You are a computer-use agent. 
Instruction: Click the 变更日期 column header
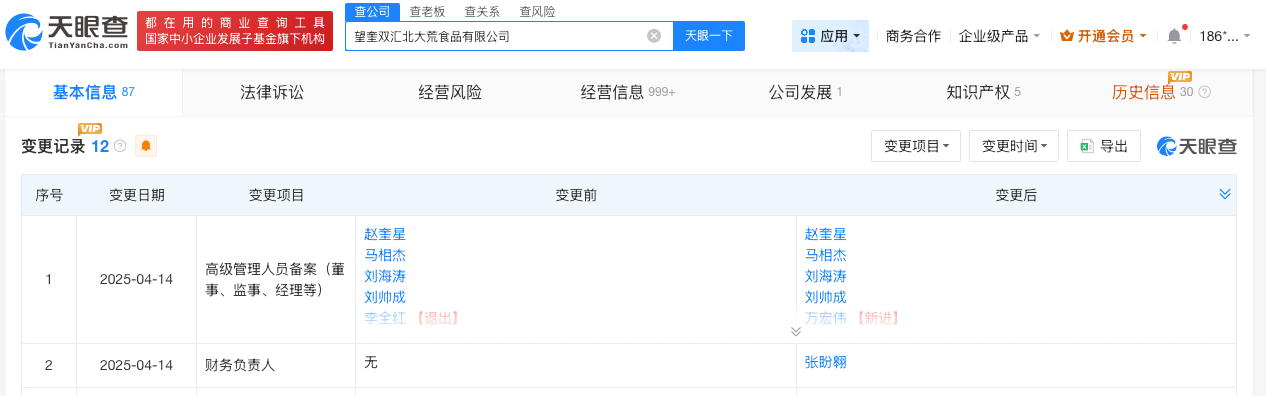click(x=137, y=195)
